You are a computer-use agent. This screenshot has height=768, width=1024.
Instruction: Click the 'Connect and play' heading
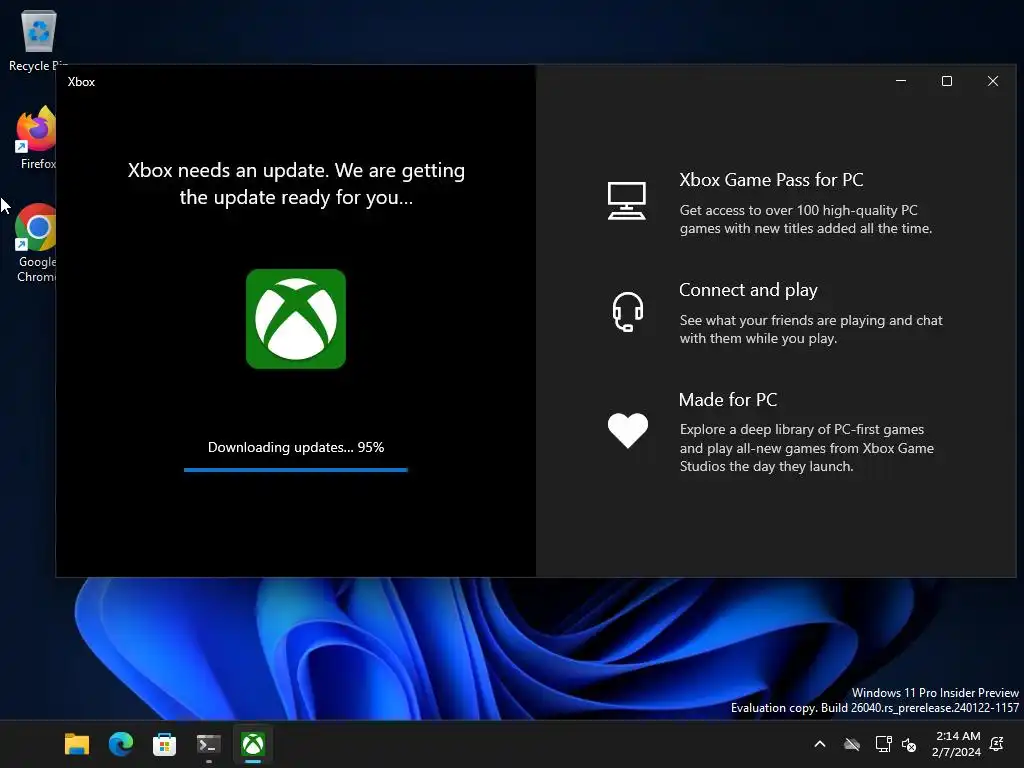click(748, 290)
